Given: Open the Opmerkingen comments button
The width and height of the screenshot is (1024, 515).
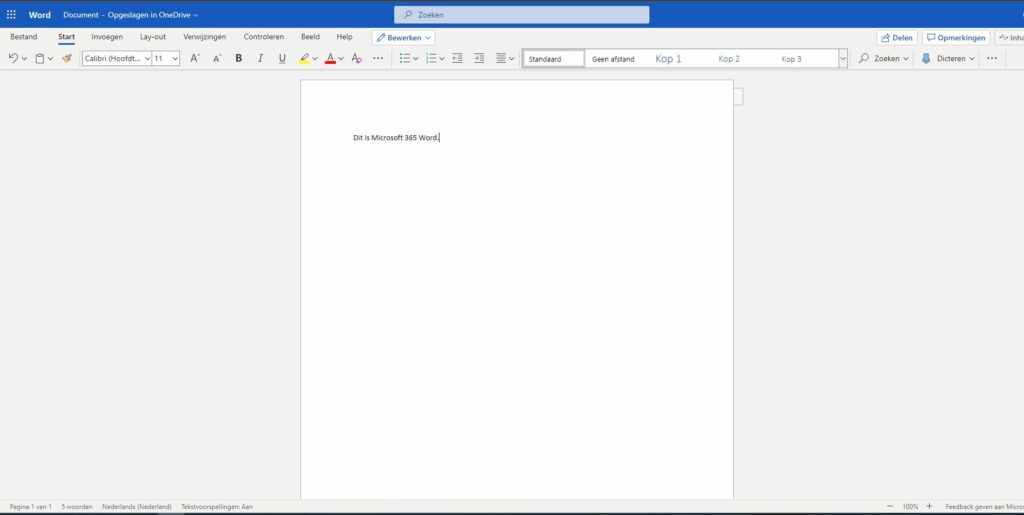Looking at the screenshot, I should [955, 38].
